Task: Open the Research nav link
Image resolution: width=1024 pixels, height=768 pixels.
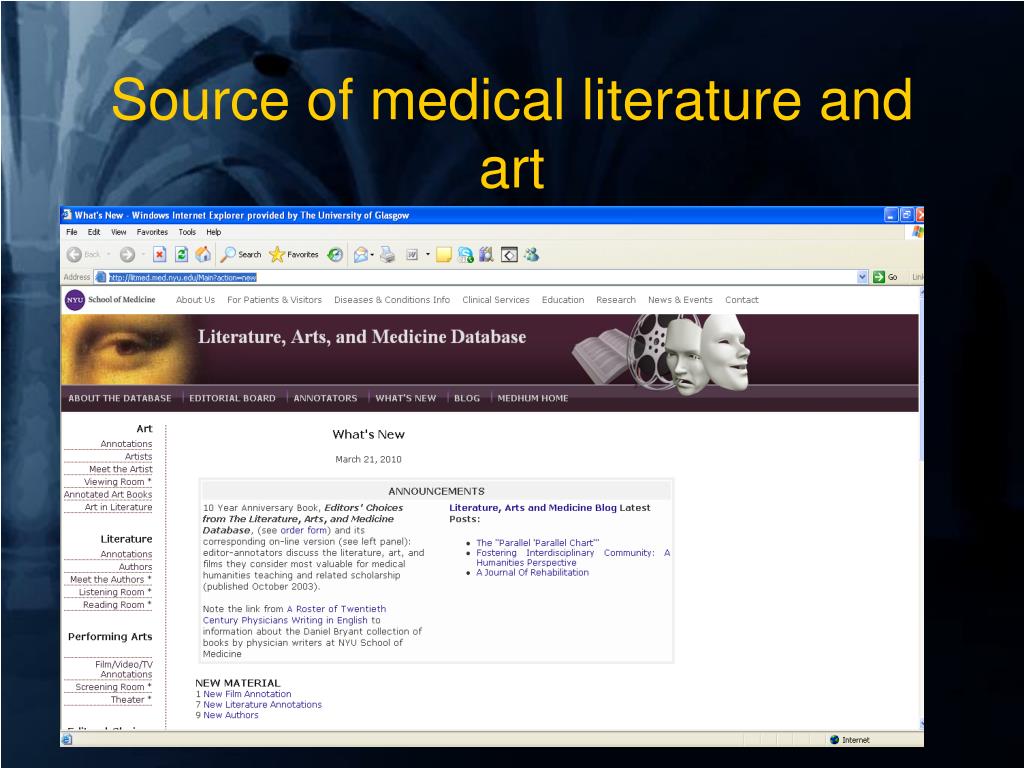Action: click(x=616, y=300)
